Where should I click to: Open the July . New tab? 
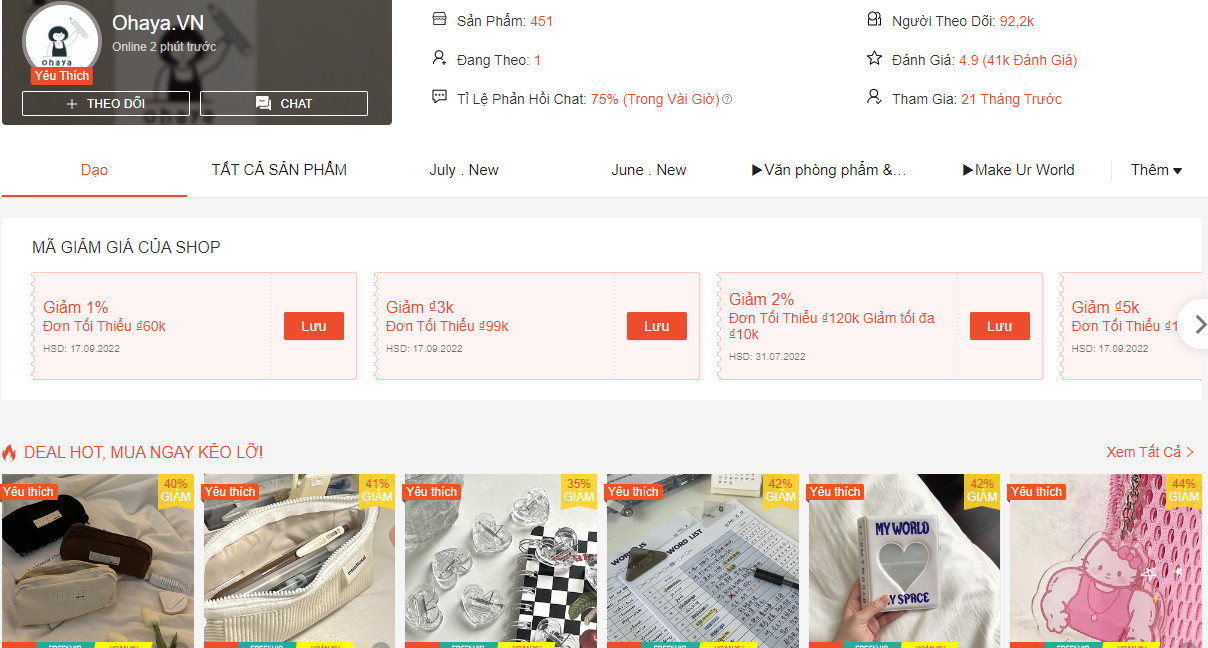pos(464,170)
